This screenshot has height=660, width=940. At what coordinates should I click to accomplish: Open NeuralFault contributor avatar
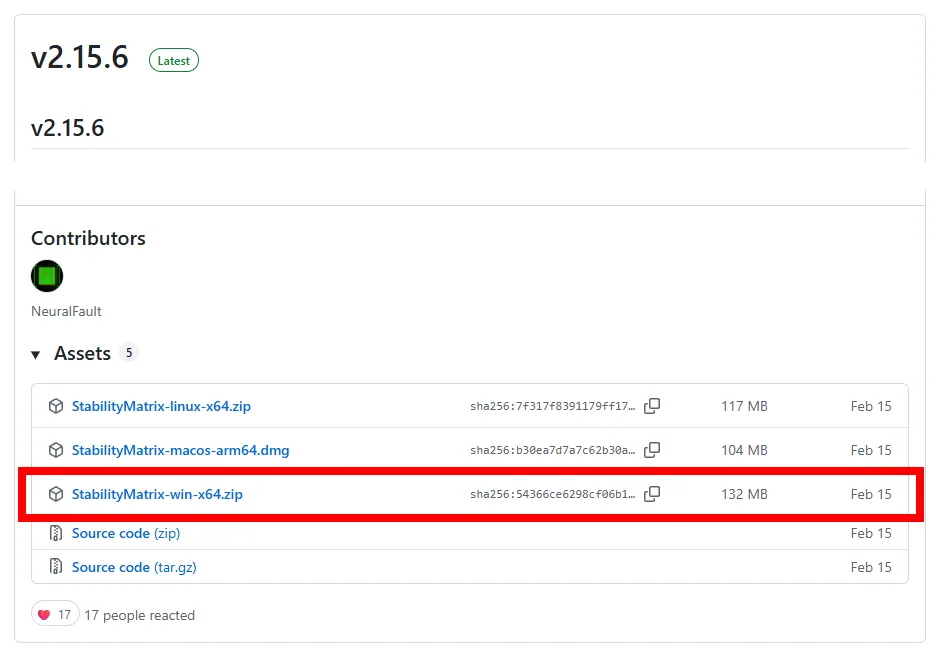tap(47, 276)
